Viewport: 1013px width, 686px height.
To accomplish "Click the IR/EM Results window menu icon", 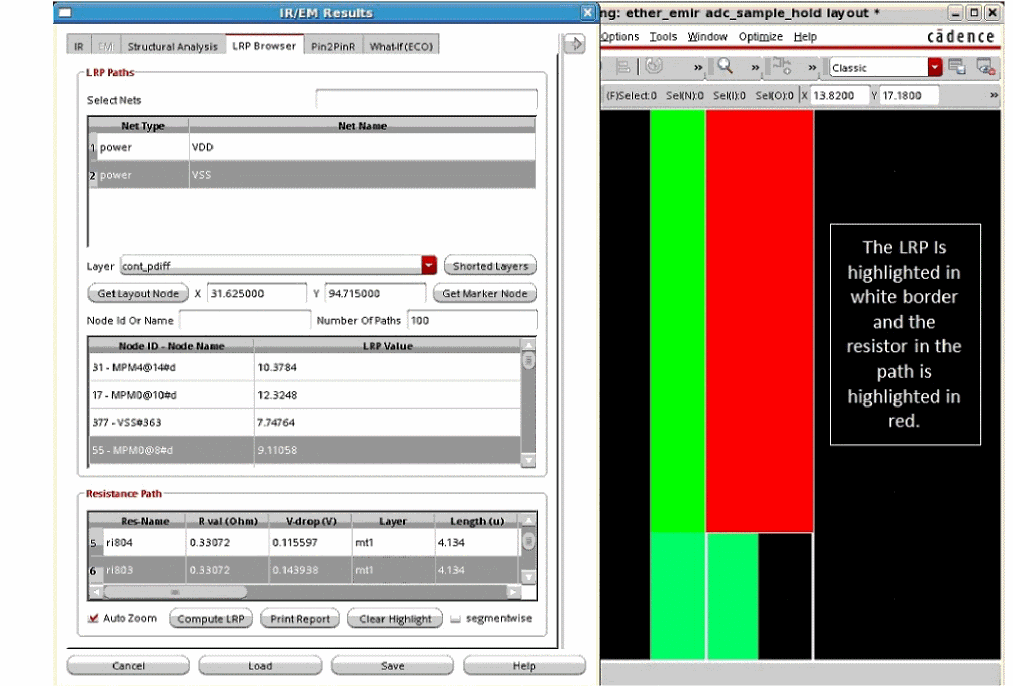I will pyautogui.click(x=65, y=13).
